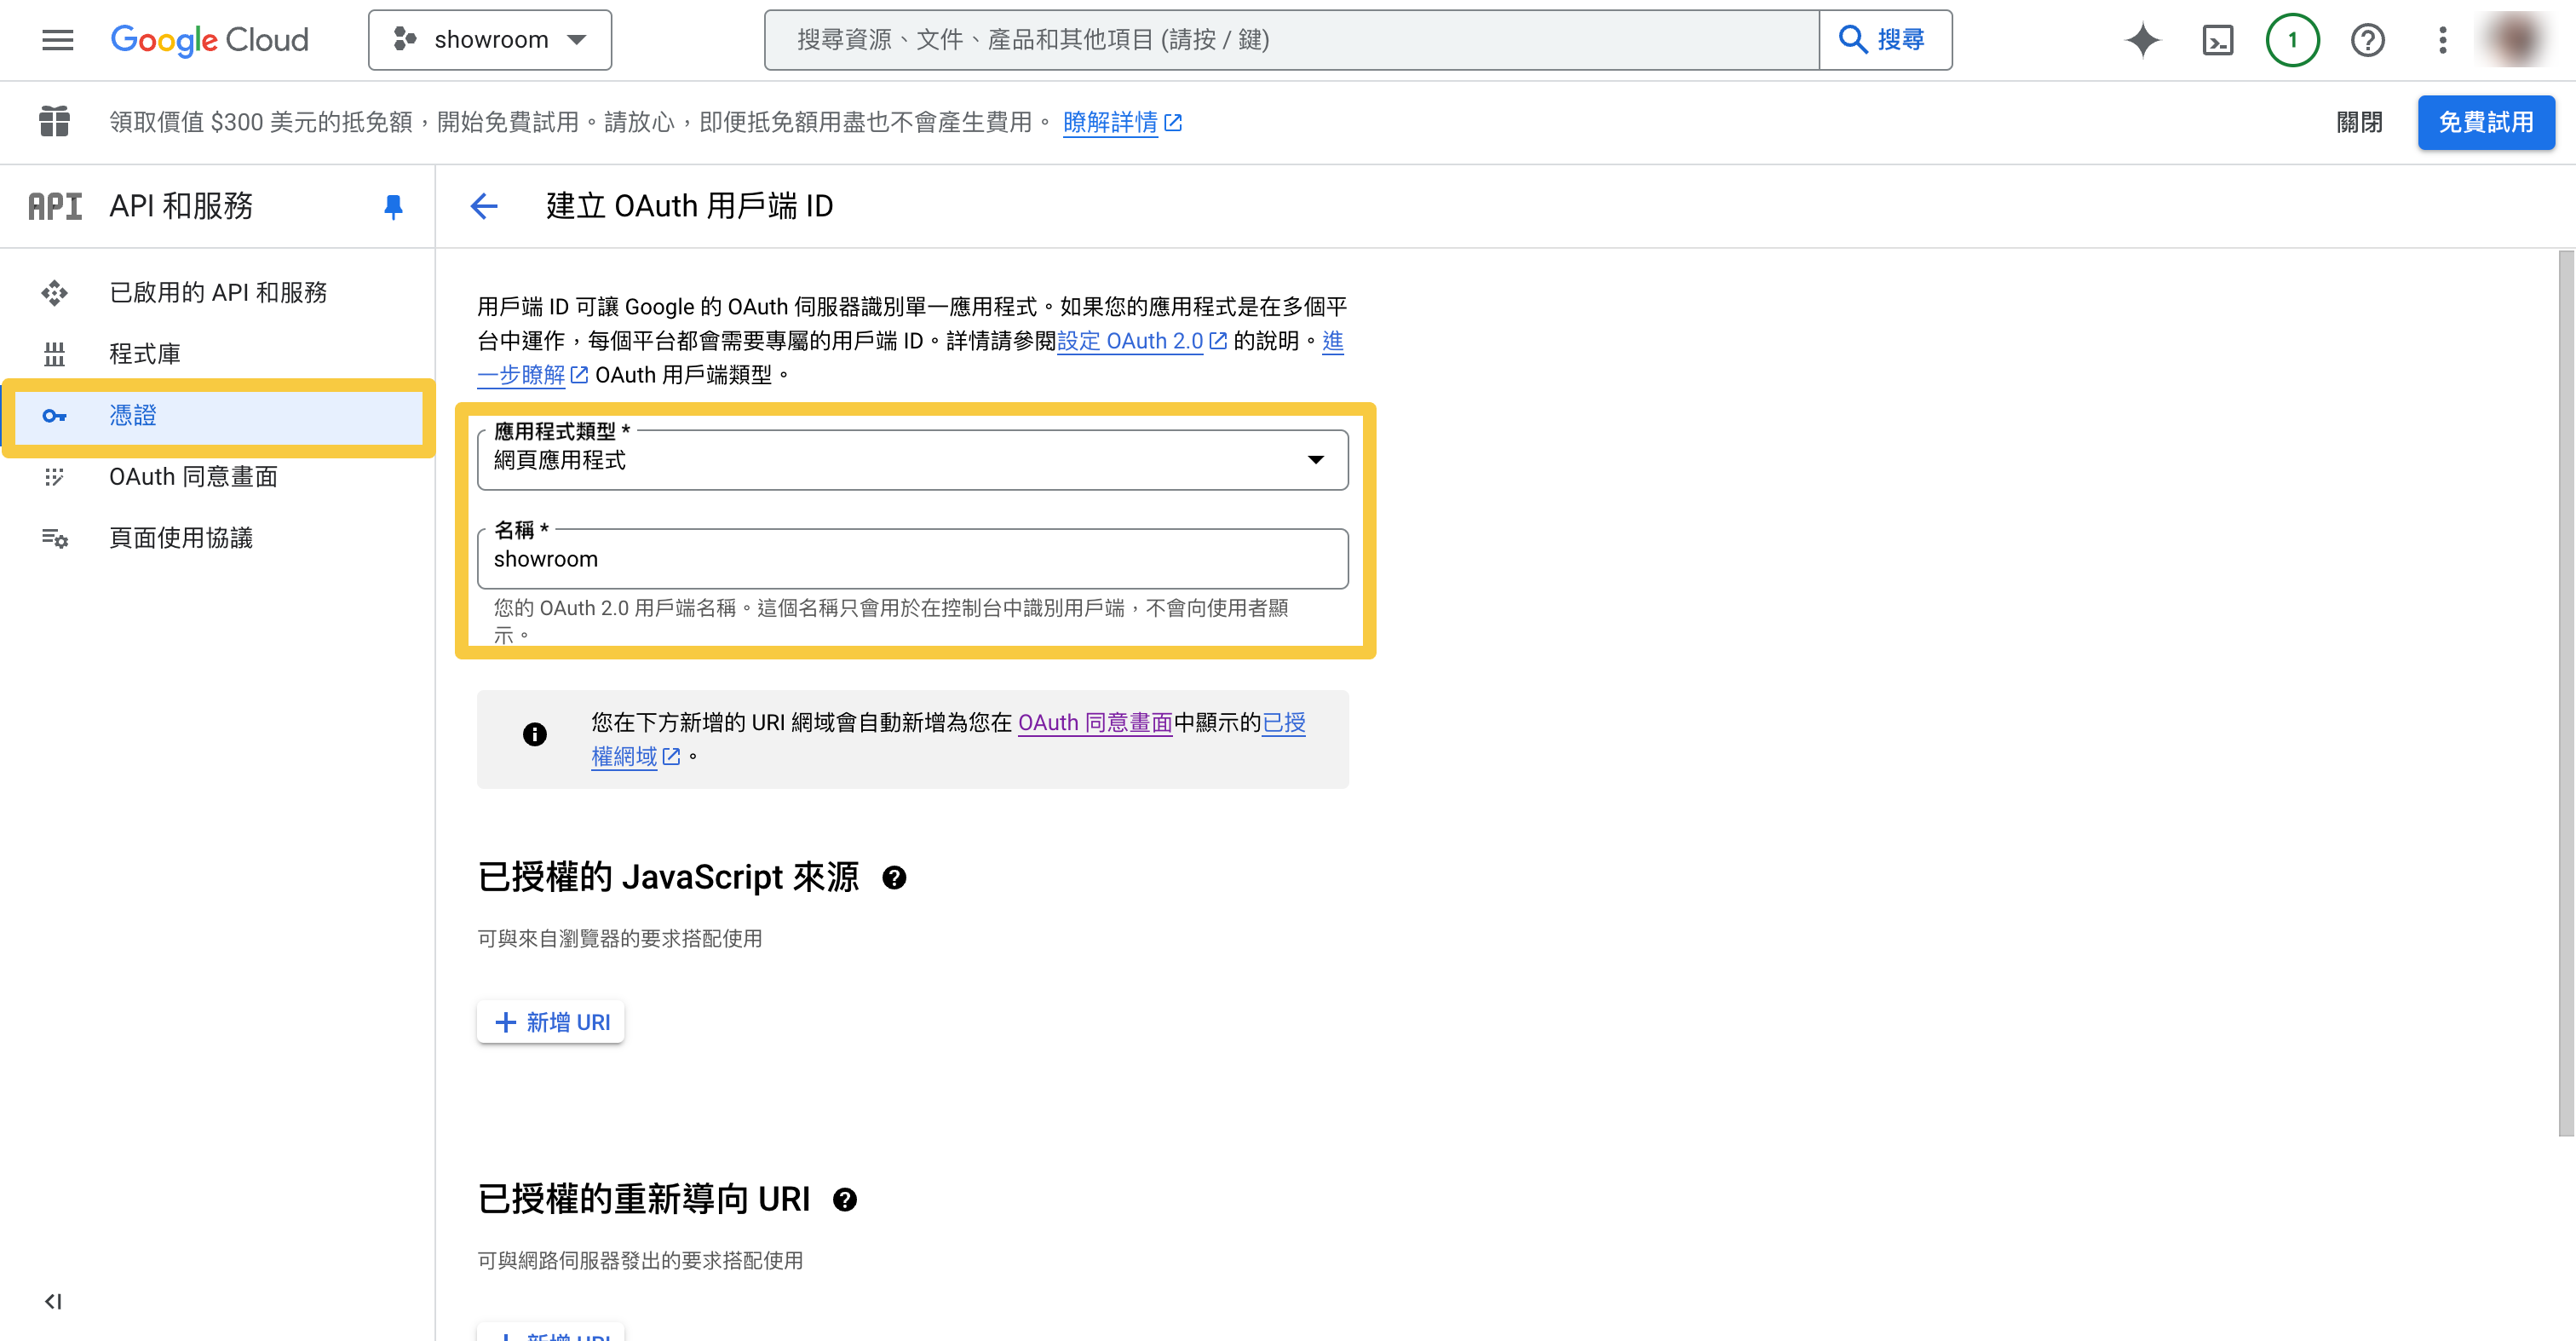Collapse the left sidebar panel
The height and width of the screenshot is (1341, 2576).
pyautogui.click(x=53, y=1301)
